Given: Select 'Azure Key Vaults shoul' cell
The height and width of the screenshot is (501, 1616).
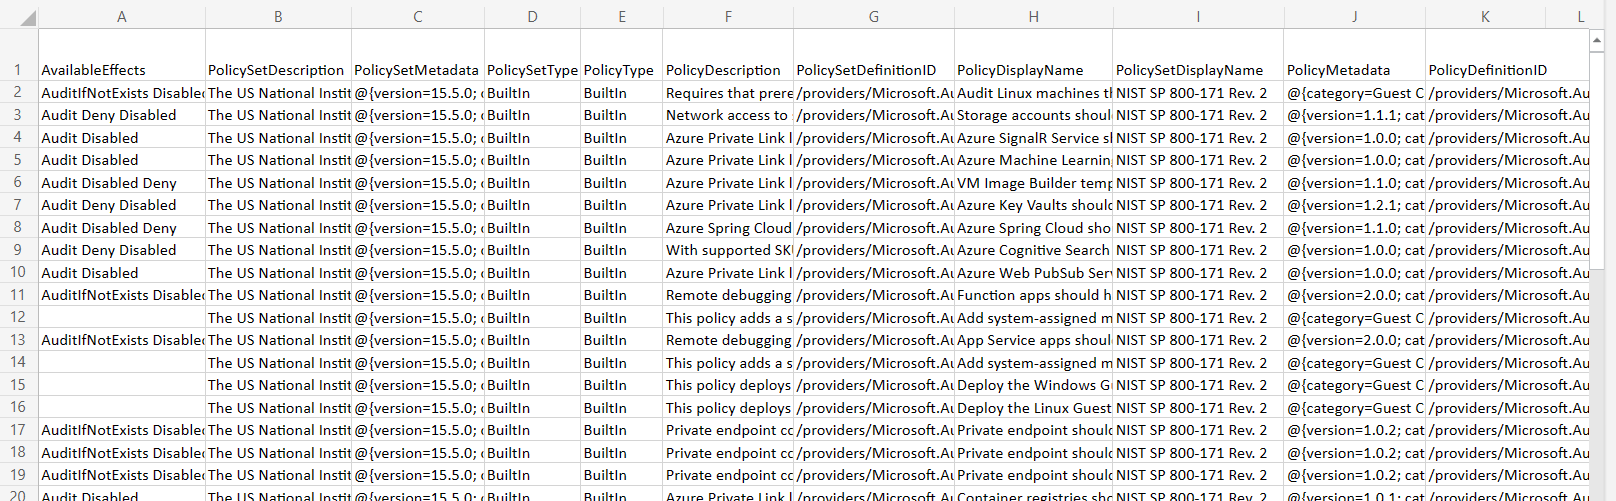Looking at the screenshot, I should pyautogui.click(x=1033, y=205).
